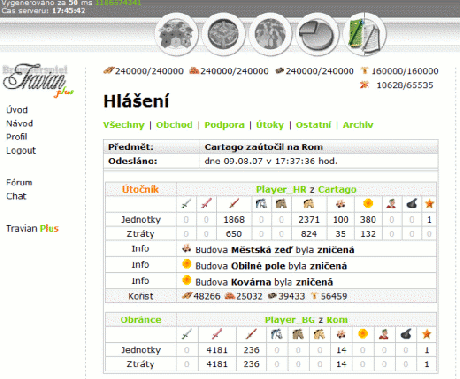Click the attacker's third unit icon above 1868
Viewport: 460px width, 379px height.
pos(233,203)
